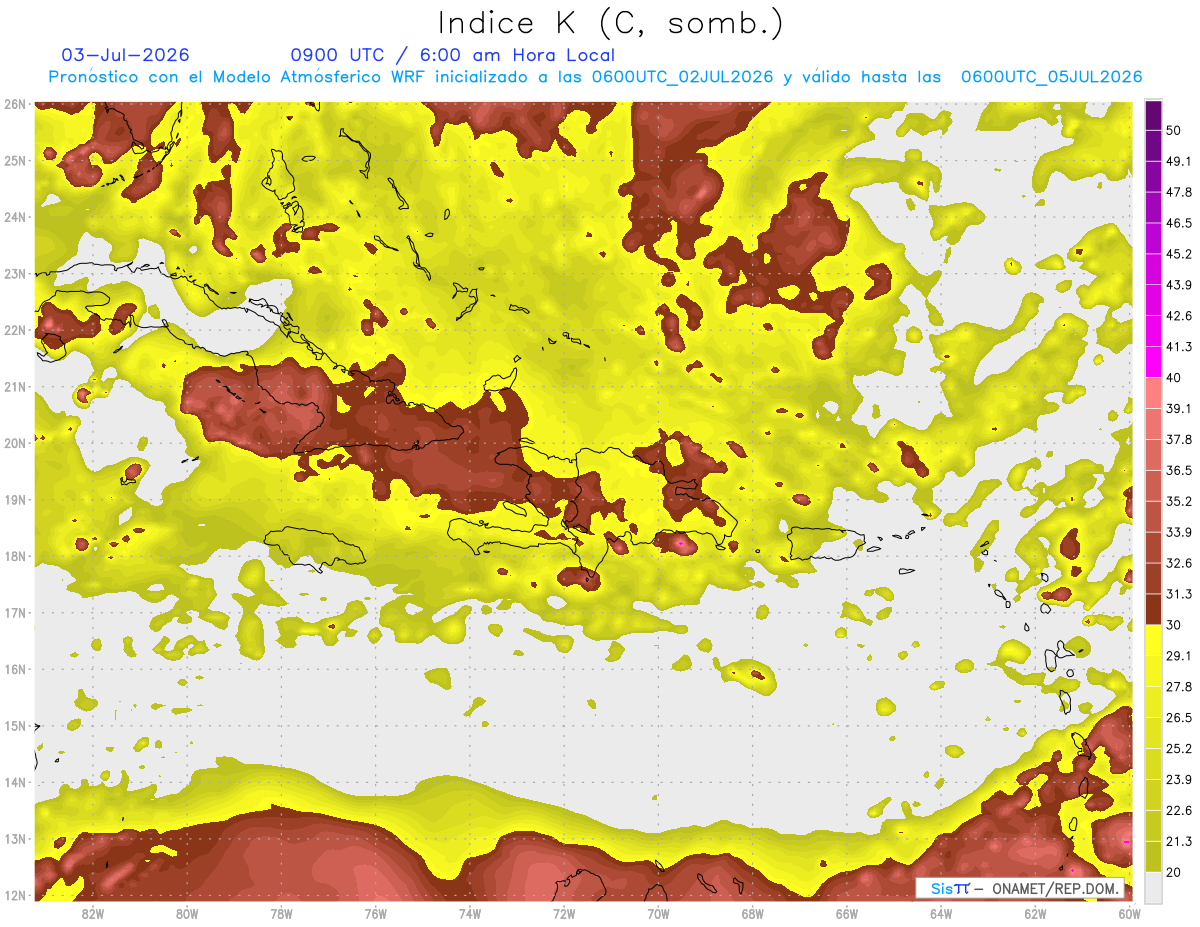
Task: Click the "Pronóstico con el Modelo Atmósferico WRF" description line
Action: coord(595,77)
